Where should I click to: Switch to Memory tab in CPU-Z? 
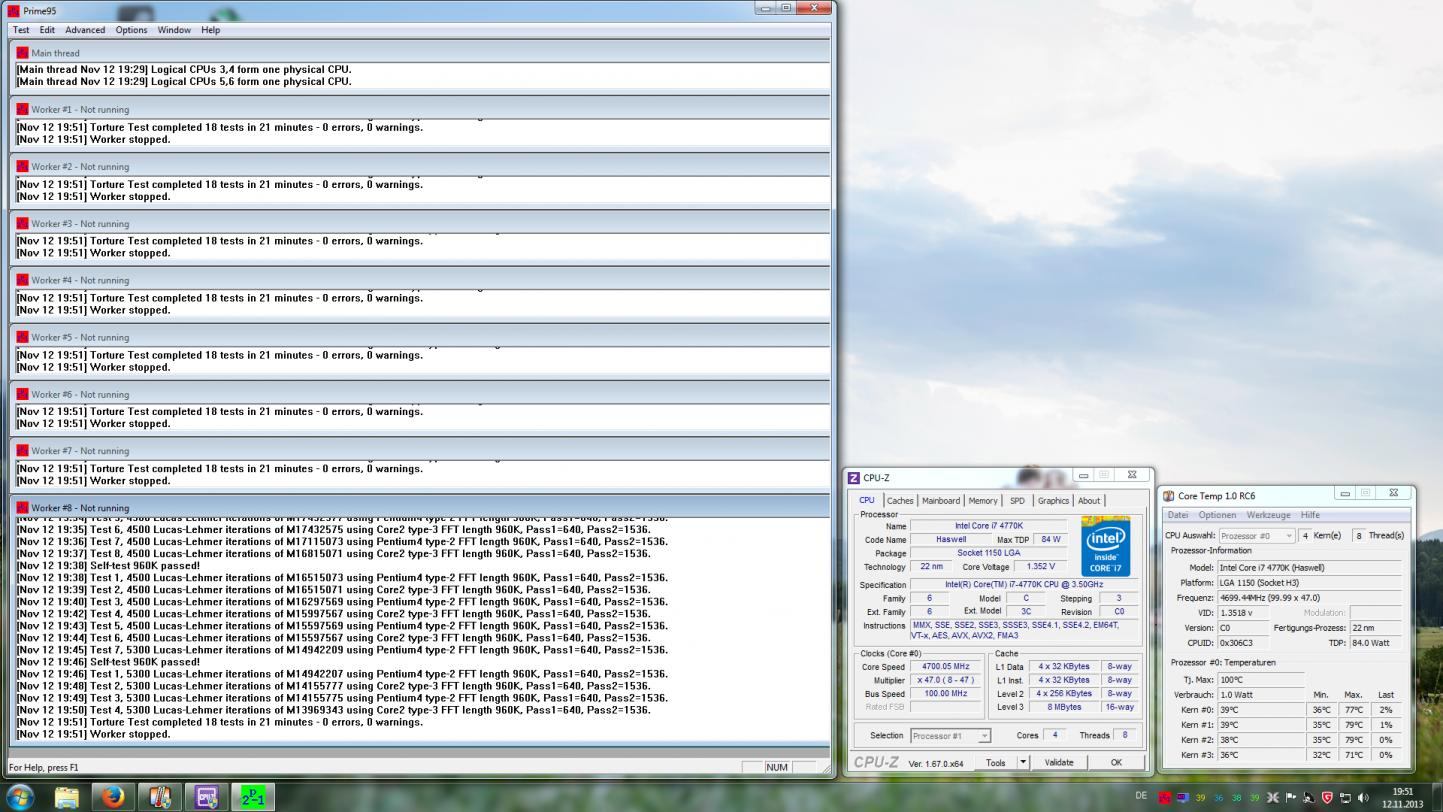pos(983,501)
